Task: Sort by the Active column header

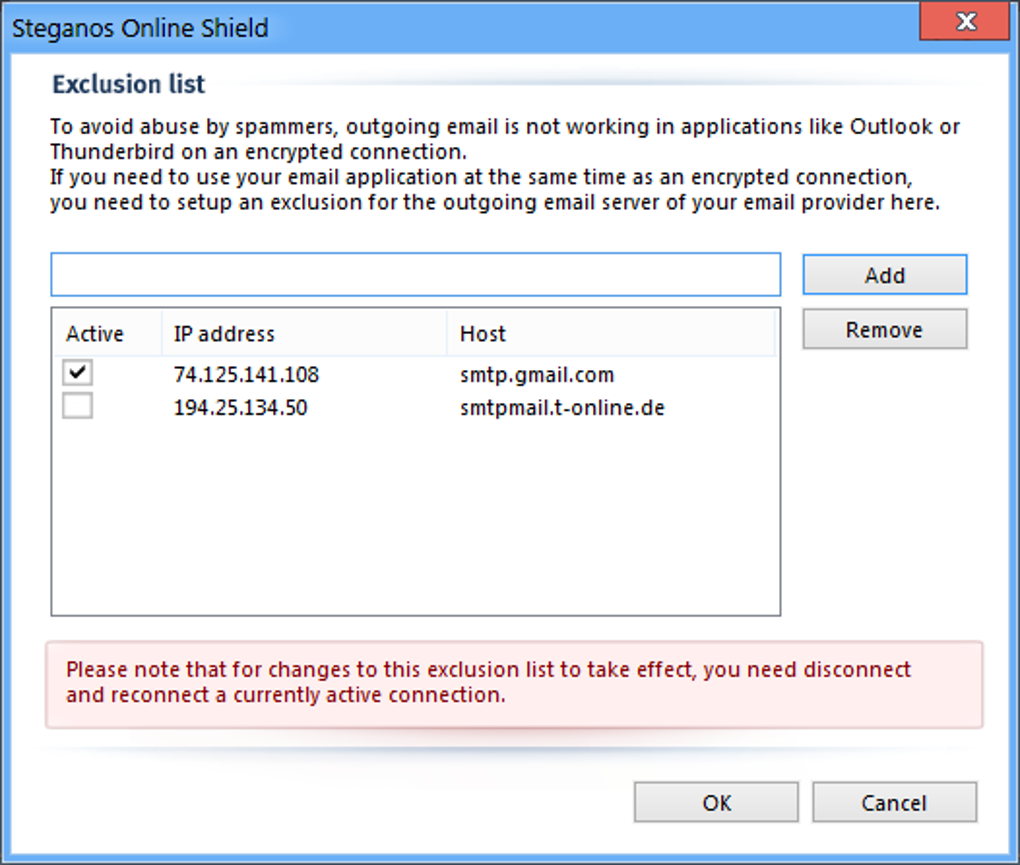Action: click(x=95, y=334)
